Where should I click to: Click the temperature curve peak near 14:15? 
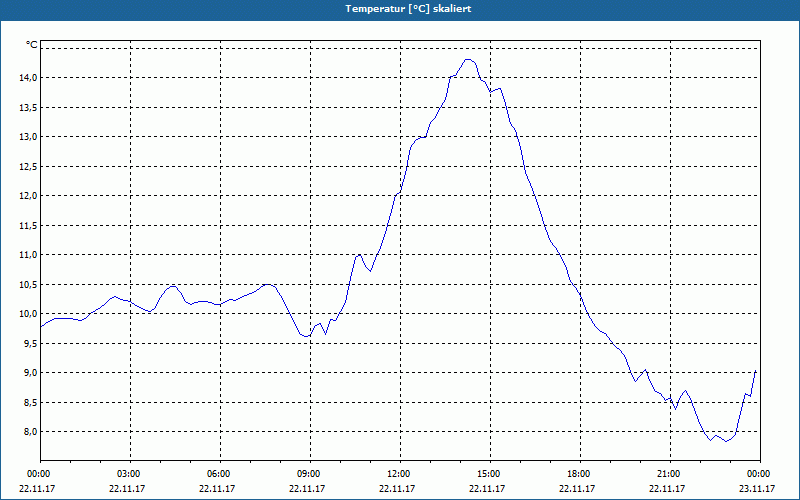[x=468, y=60]
